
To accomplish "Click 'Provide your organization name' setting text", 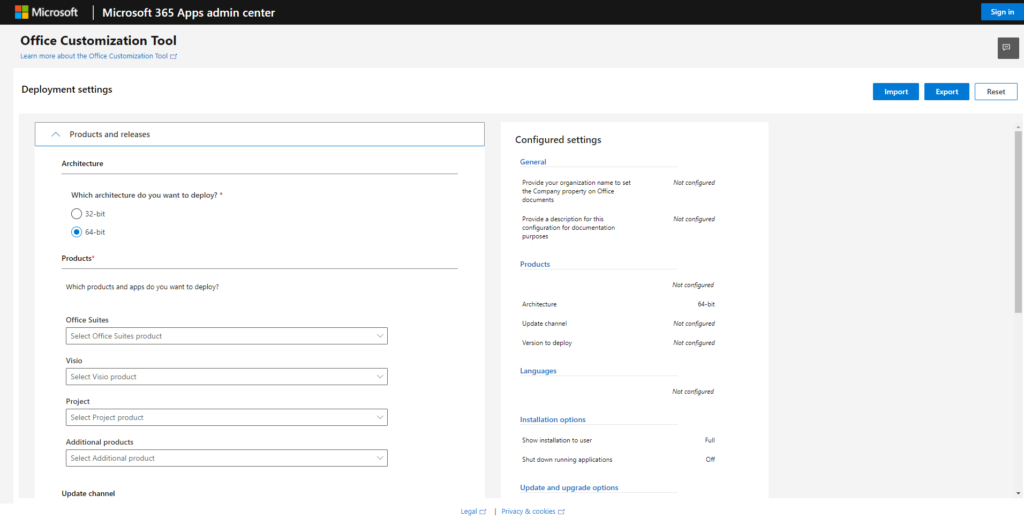I will click(577, 191).
